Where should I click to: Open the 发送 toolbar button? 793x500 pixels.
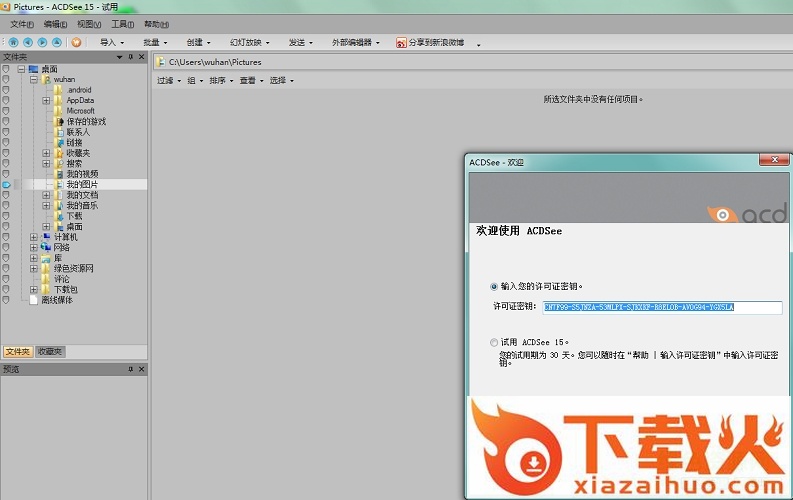click(300, 42)
